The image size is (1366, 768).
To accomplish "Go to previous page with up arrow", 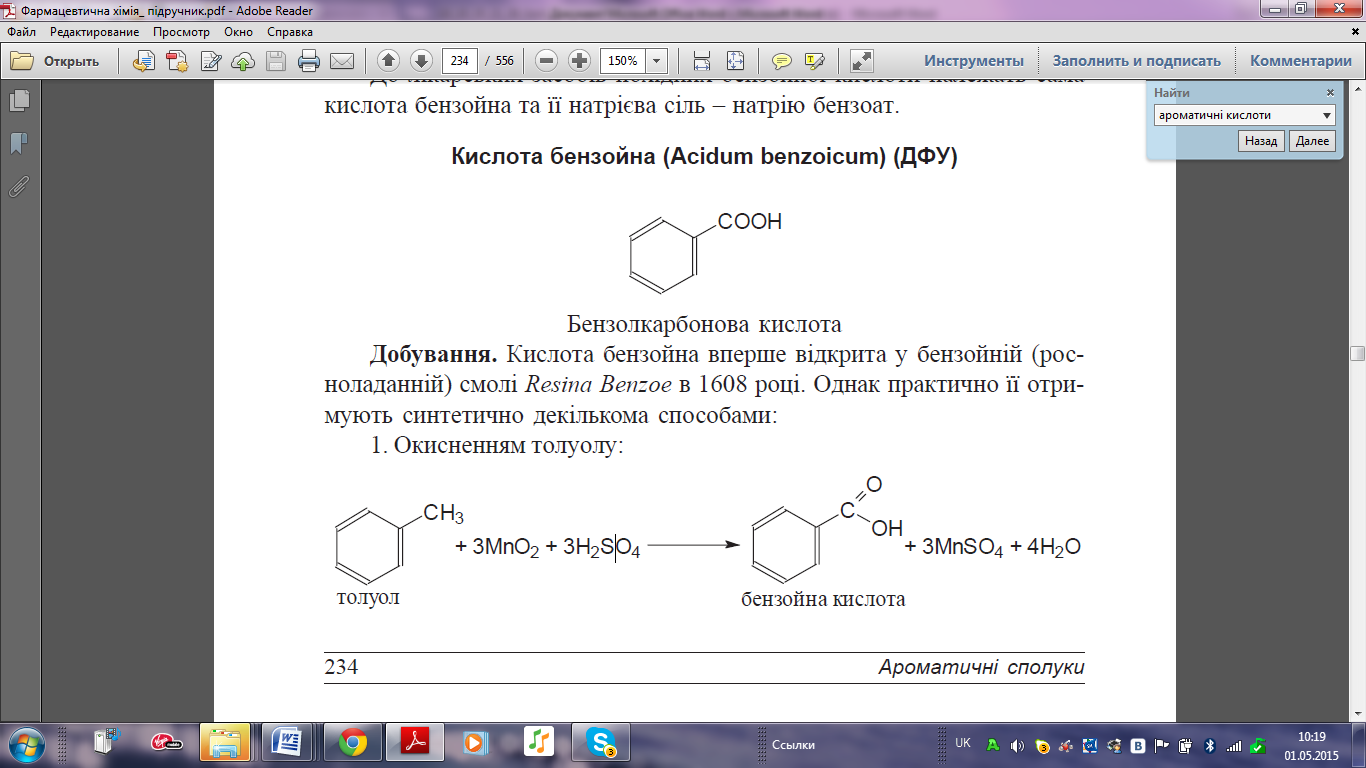I will pos(389,60).
